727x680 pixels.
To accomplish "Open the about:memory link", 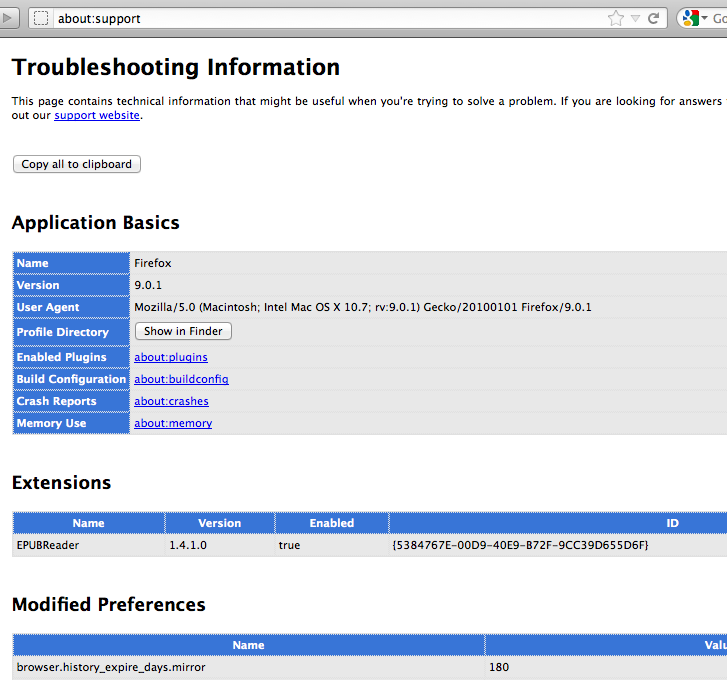I will 173,423.
